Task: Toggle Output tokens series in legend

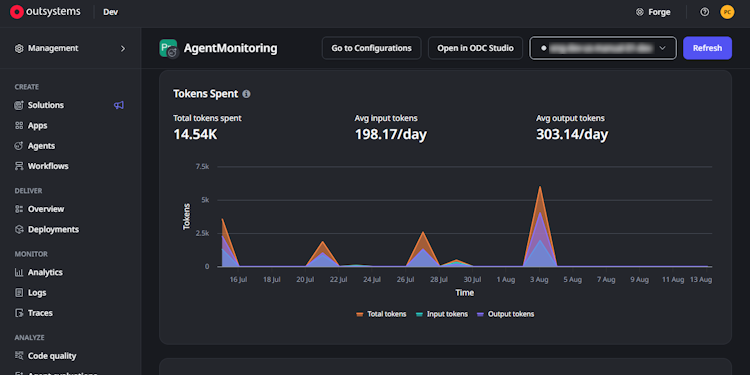Action: tap(506, 314)
